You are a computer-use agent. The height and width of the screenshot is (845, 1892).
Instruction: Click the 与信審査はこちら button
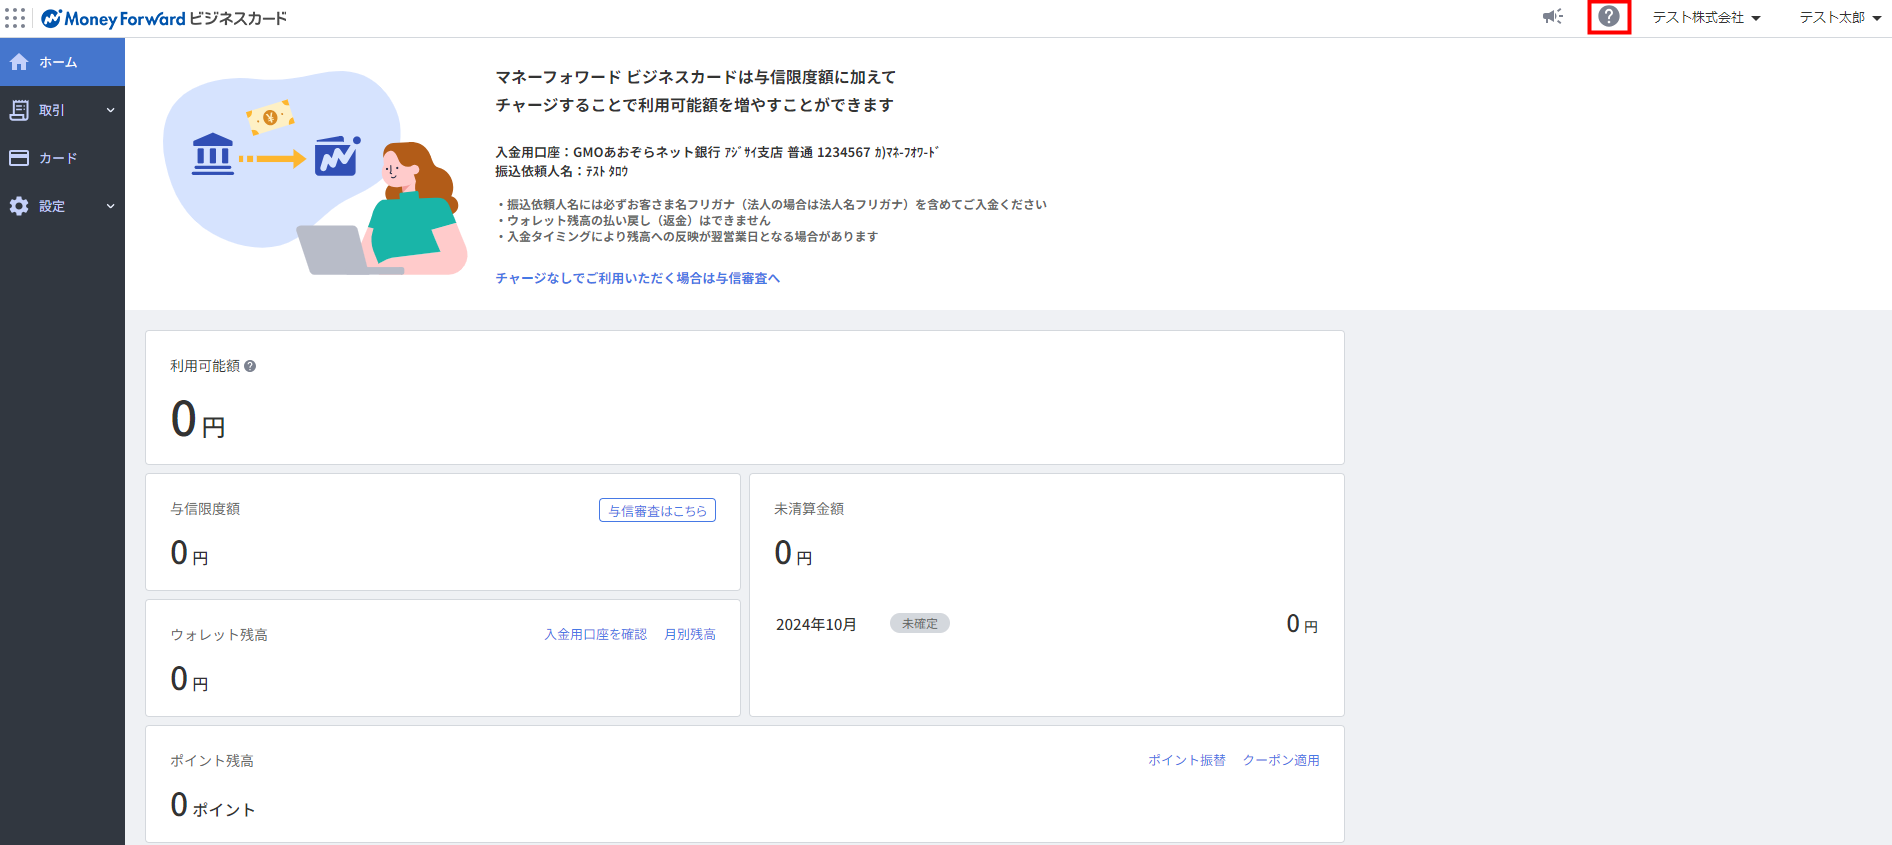tap(657, 511)
